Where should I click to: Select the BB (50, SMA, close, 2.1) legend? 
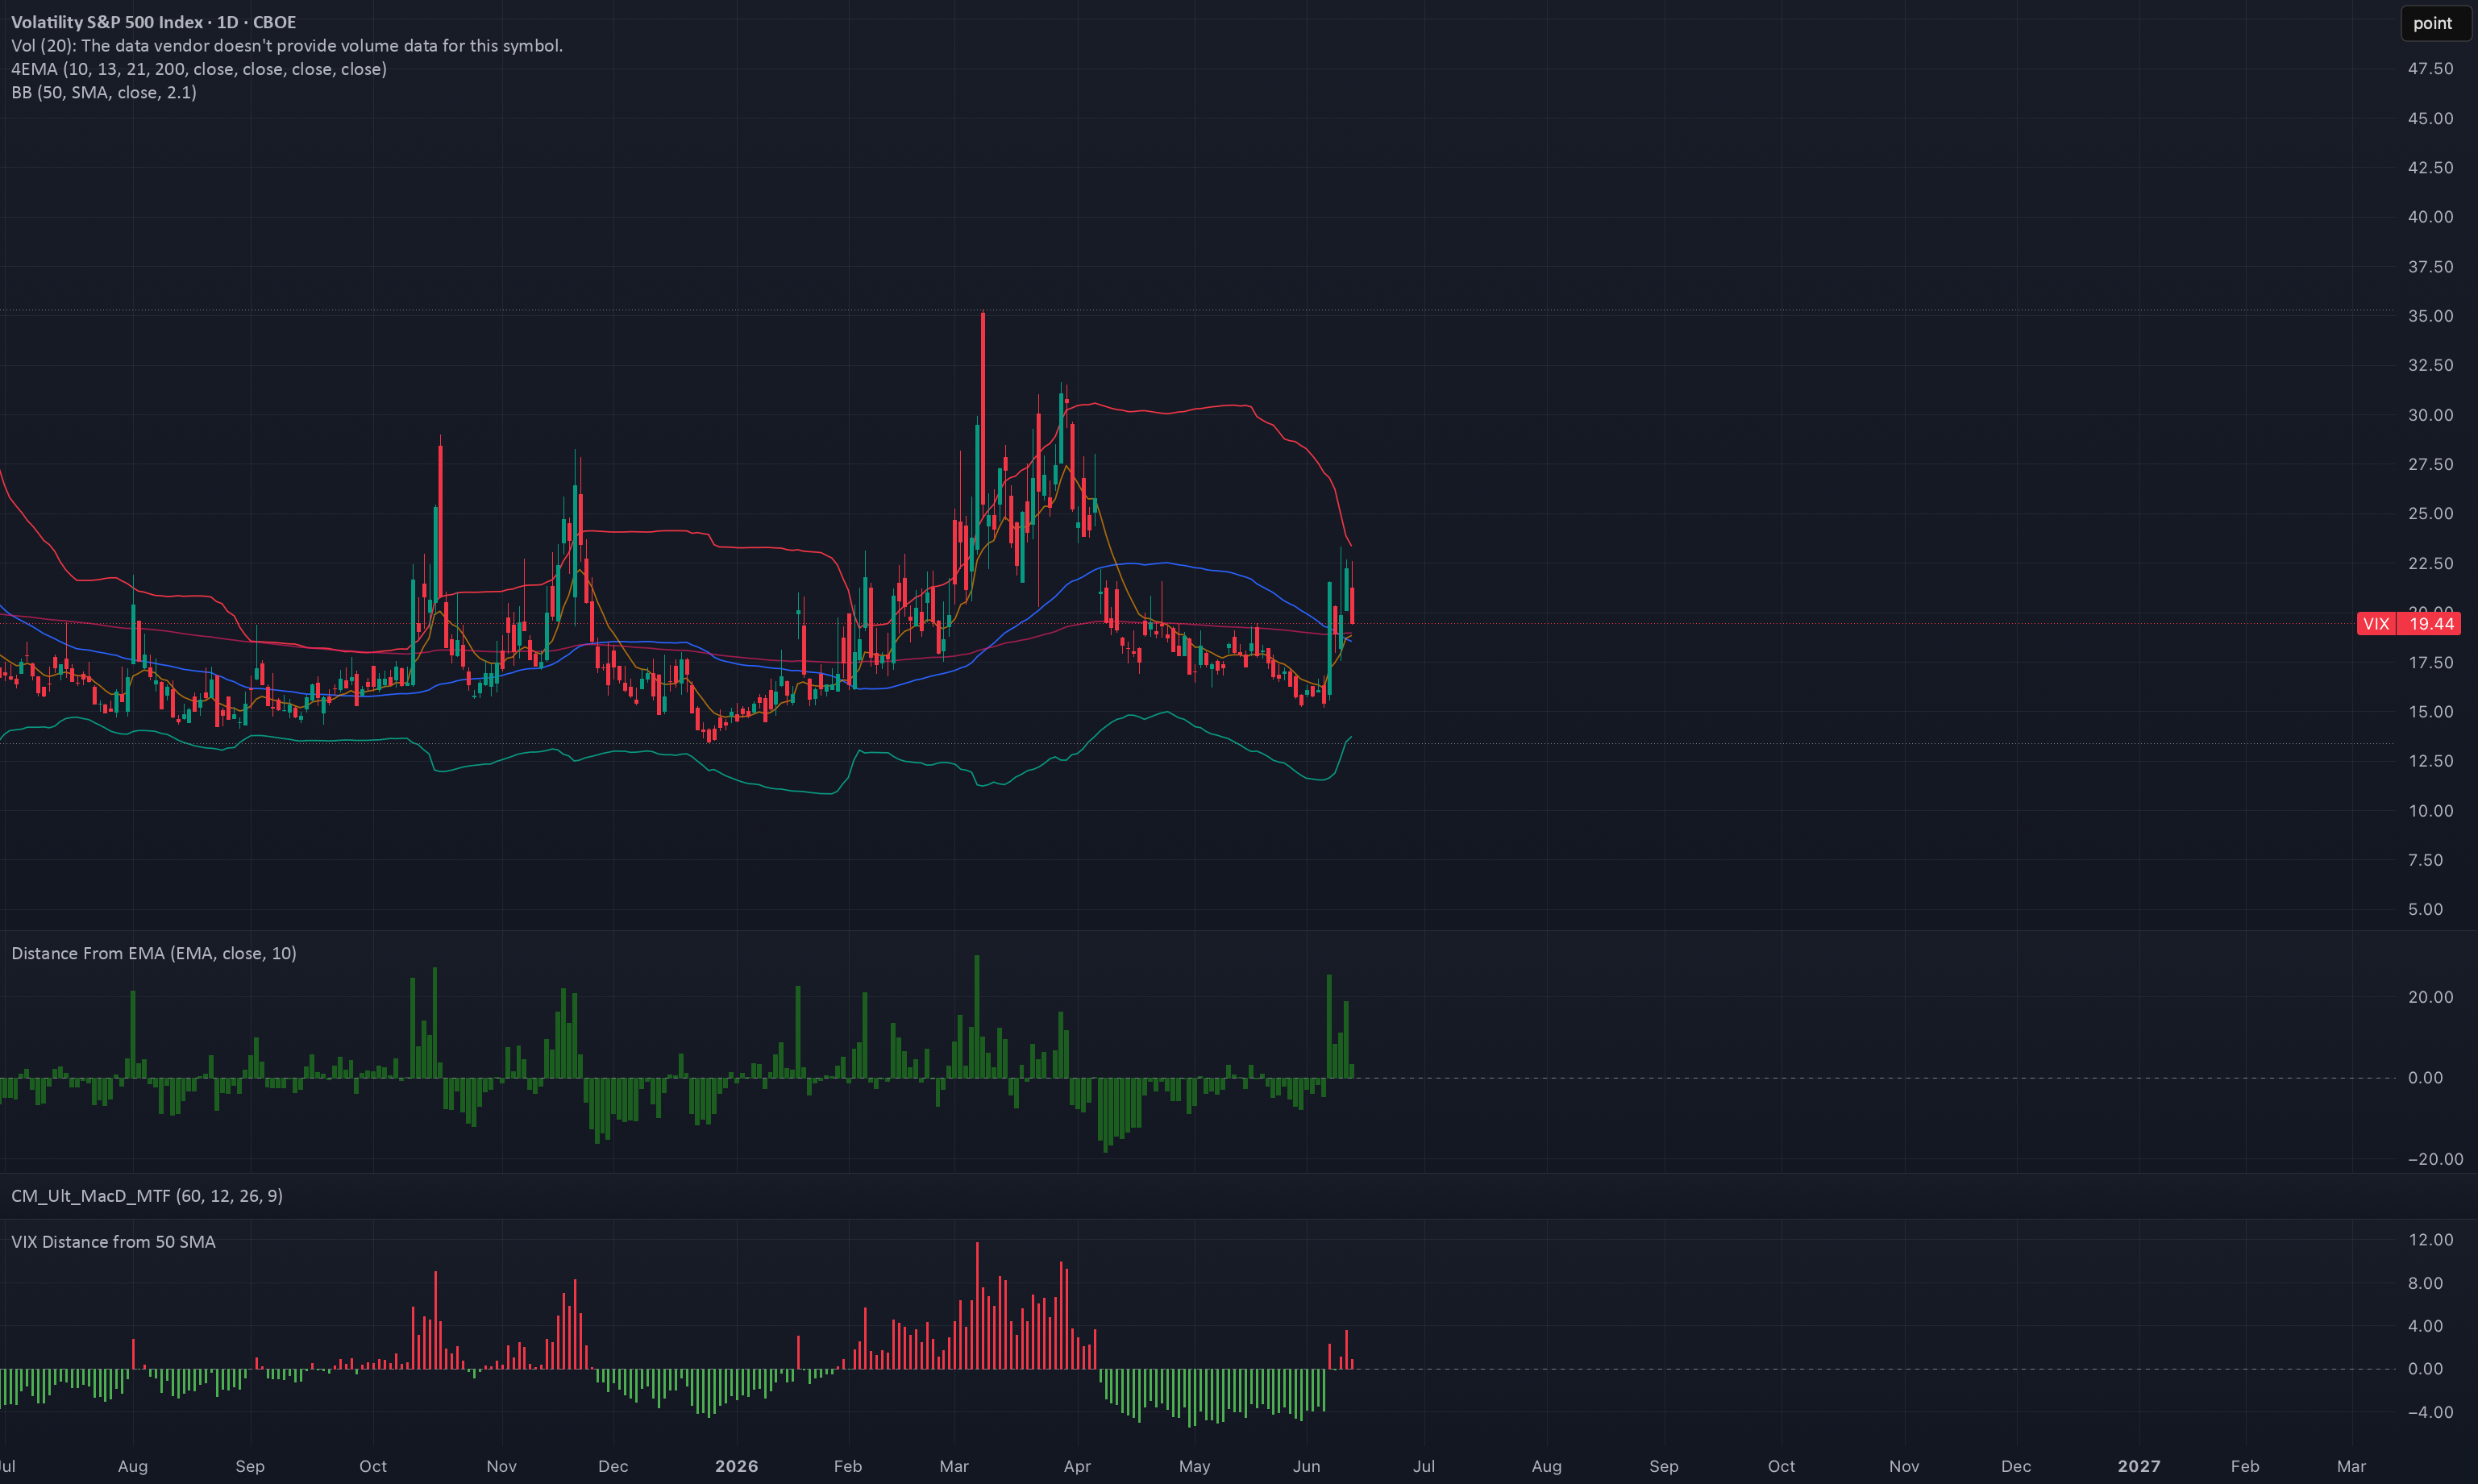tap(104, 92)
